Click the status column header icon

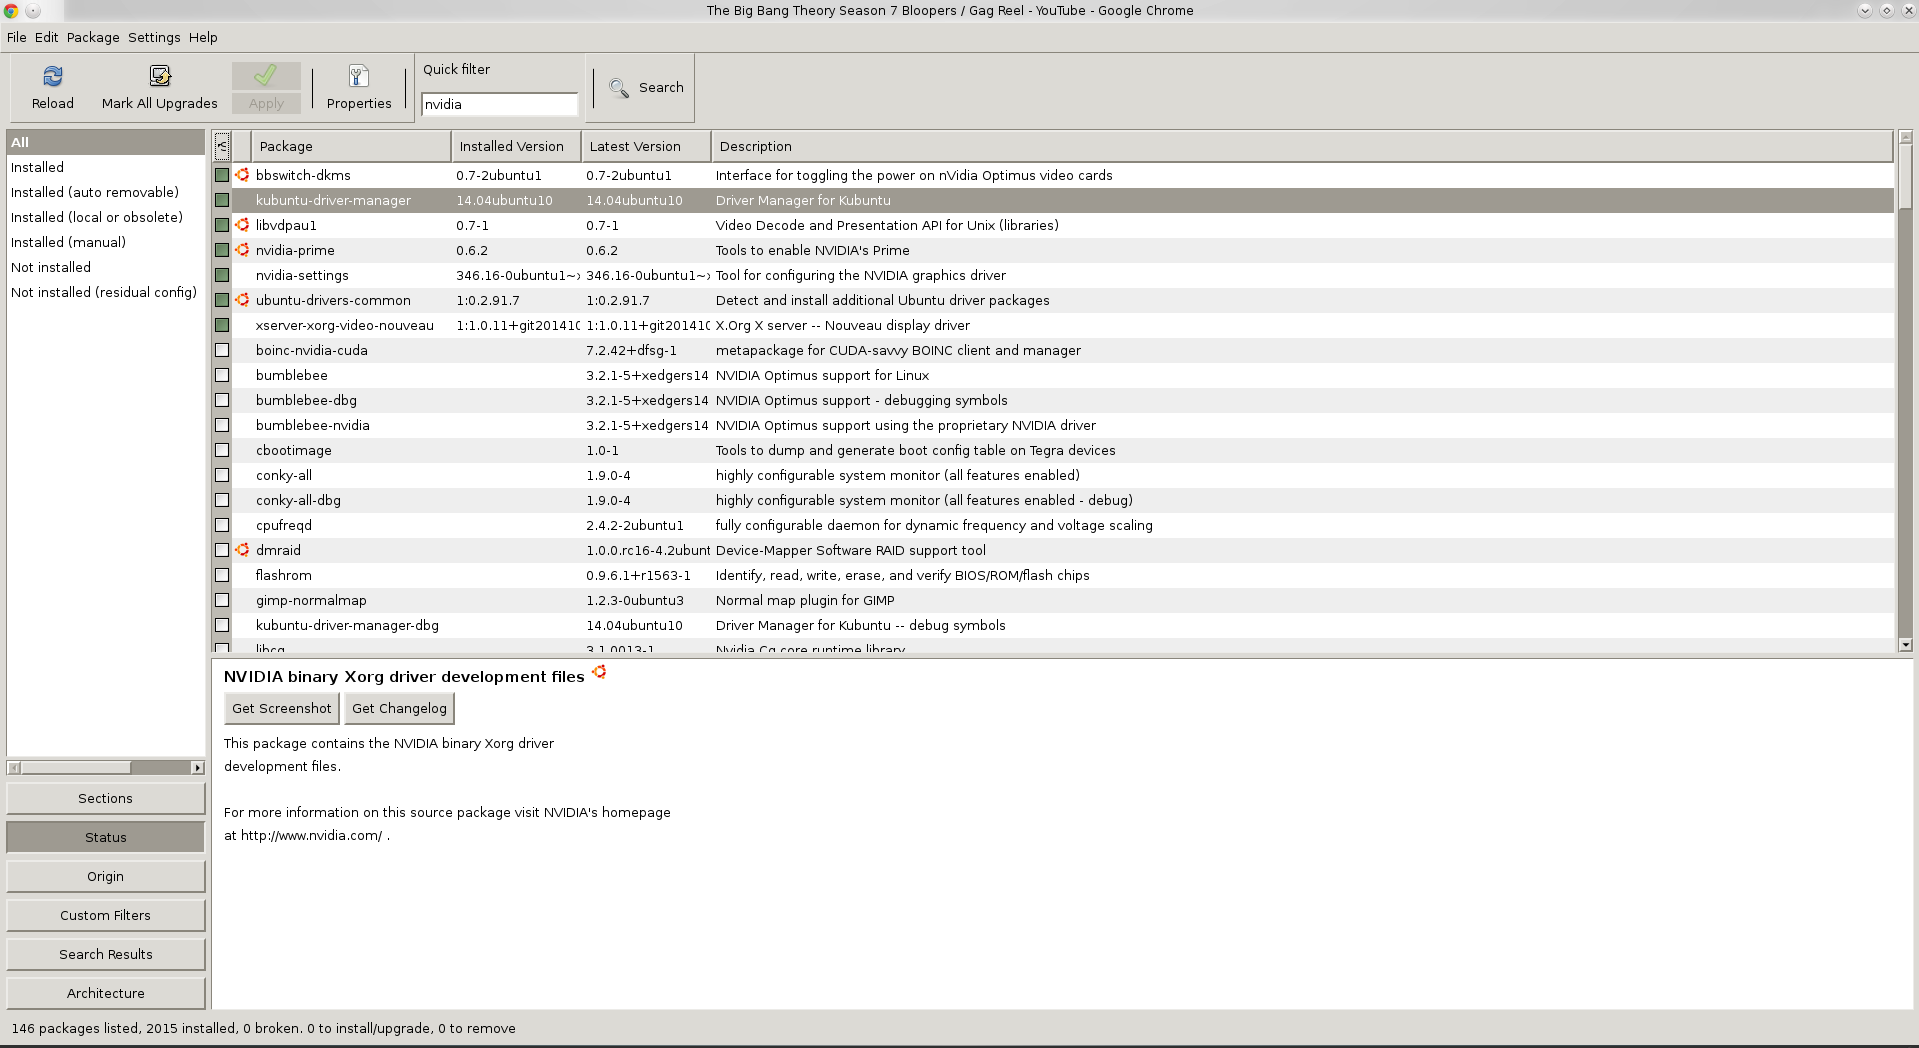click(222, 146)
